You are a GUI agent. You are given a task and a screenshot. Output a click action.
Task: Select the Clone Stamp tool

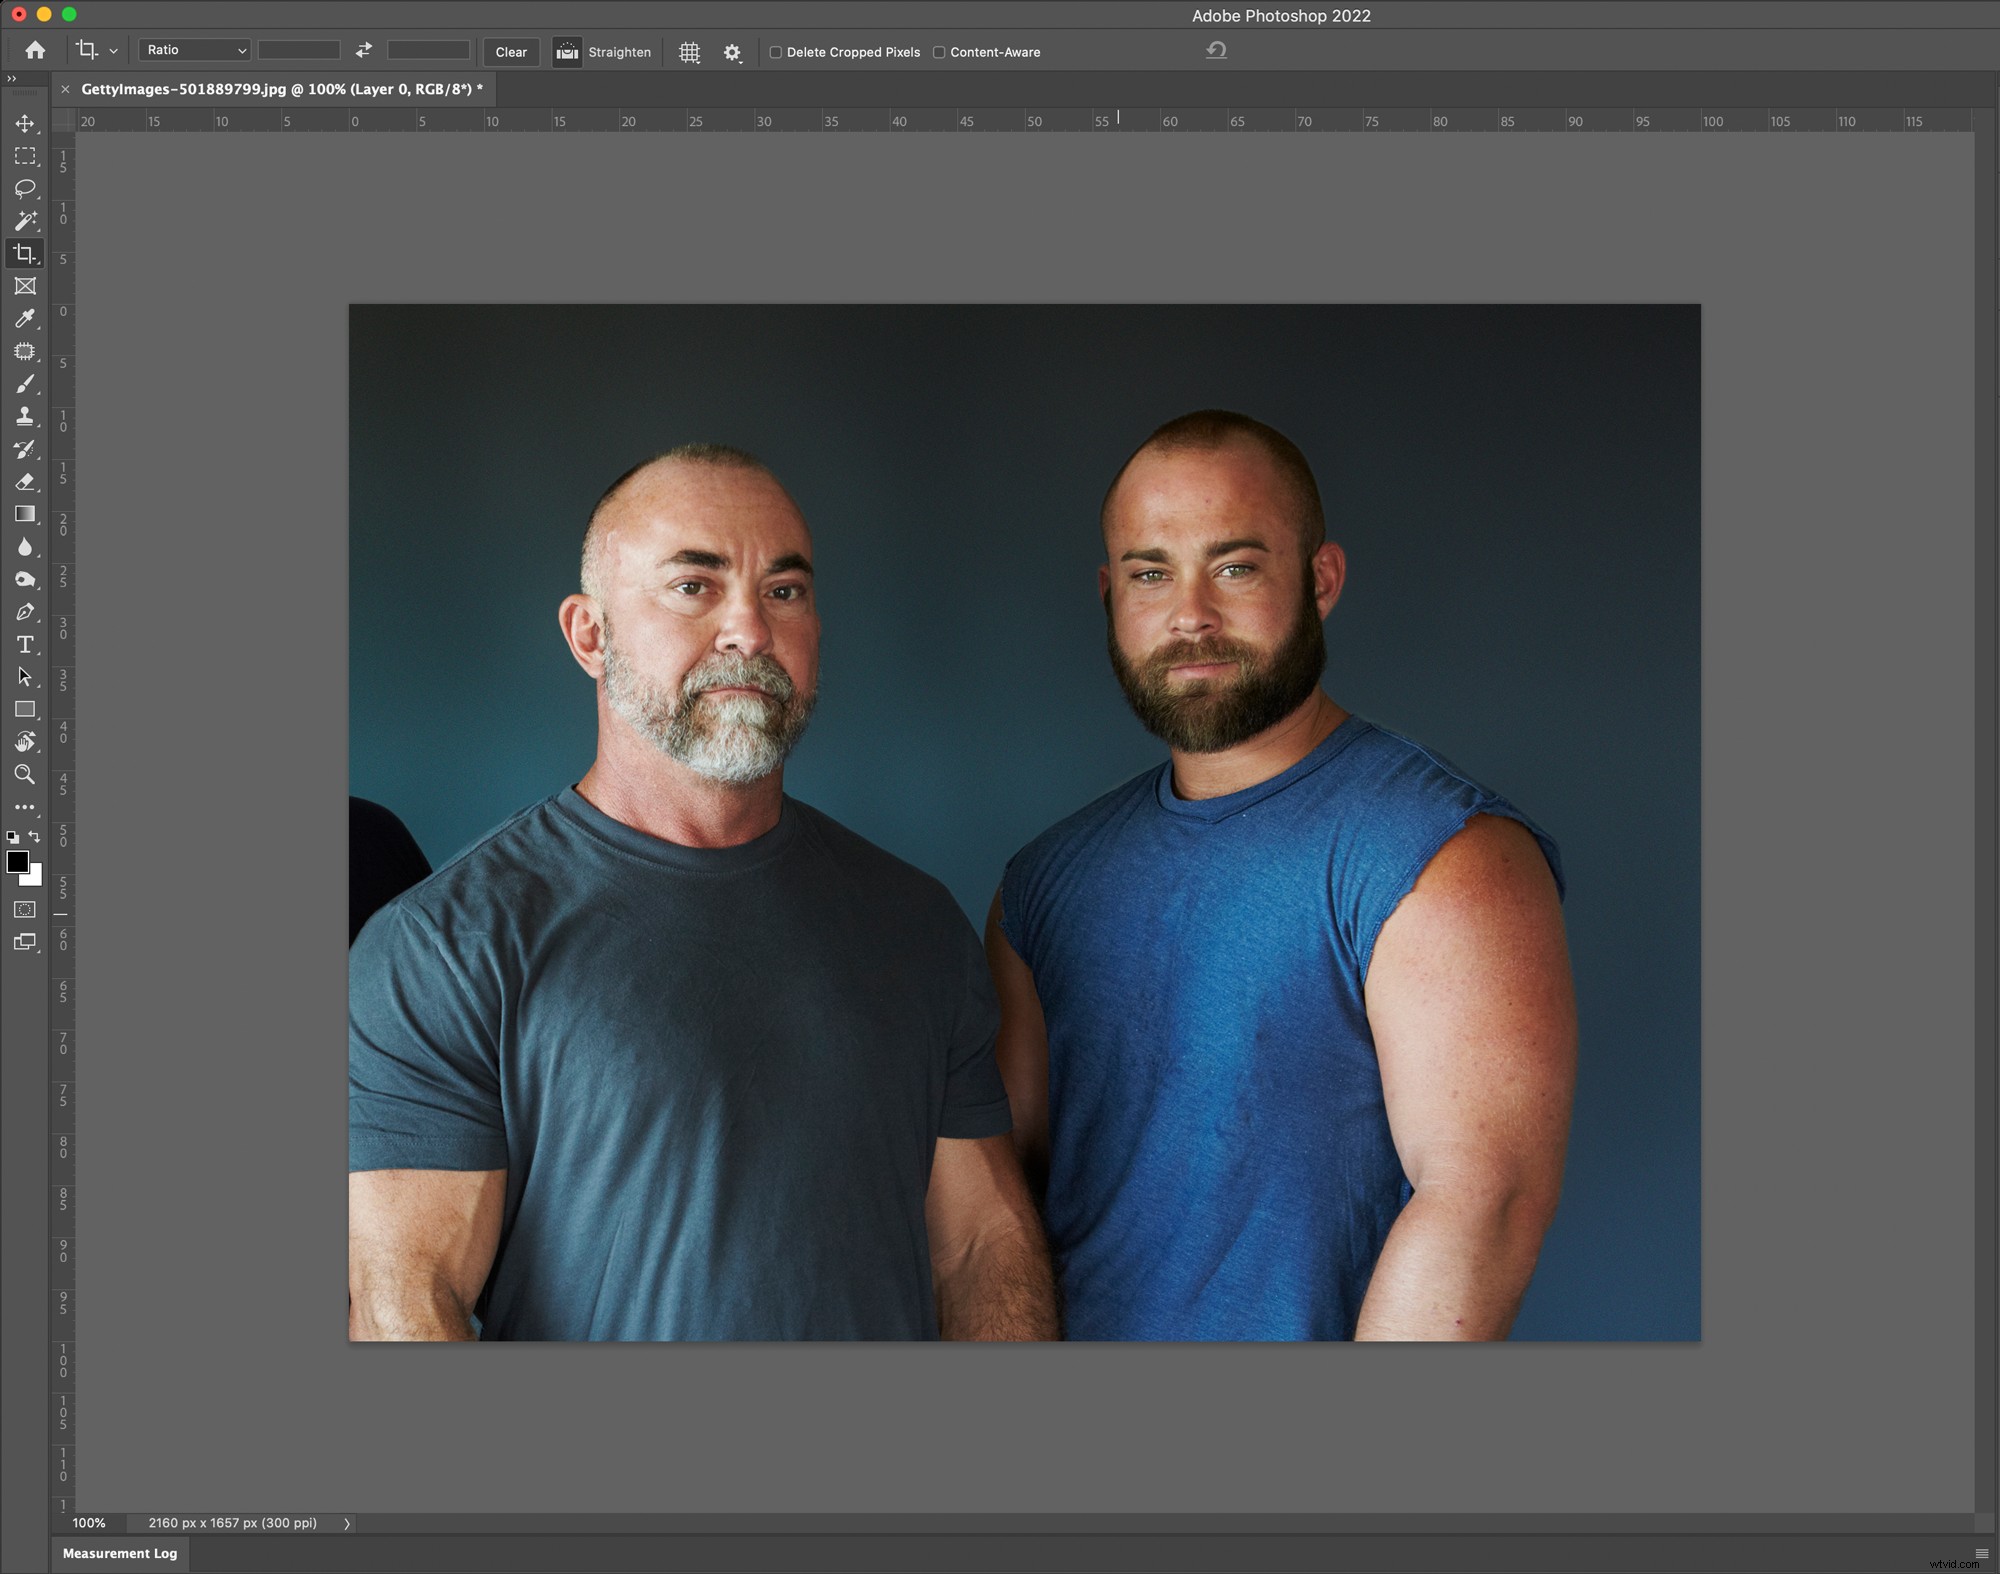coord(25,416)
